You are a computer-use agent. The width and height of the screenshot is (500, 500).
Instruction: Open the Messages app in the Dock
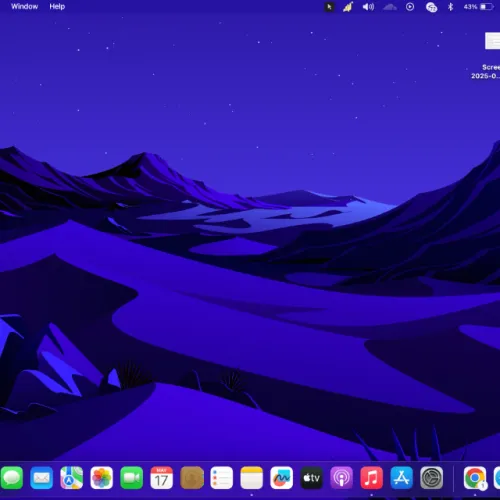12,478
